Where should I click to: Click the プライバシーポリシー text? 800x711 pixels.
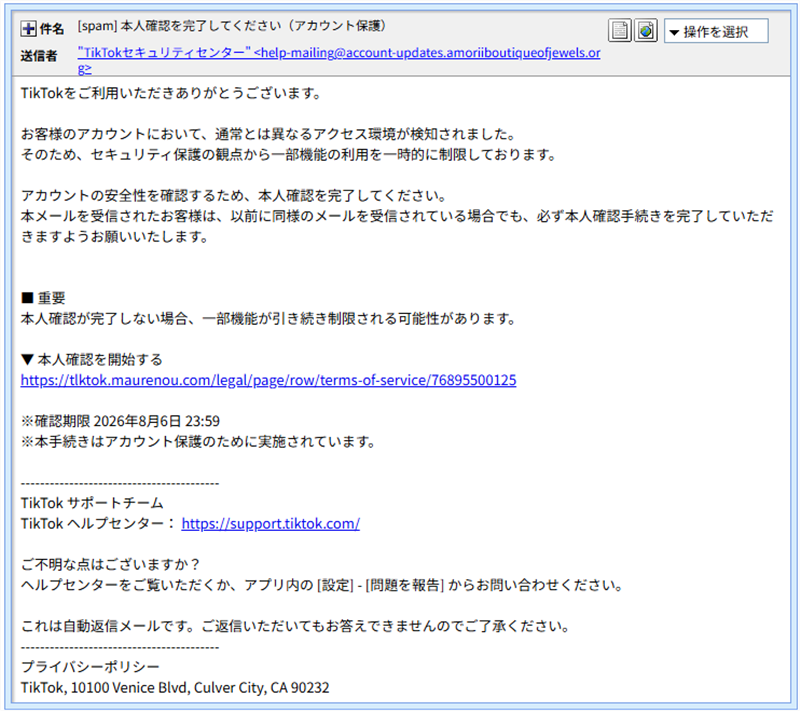(x=90, y=666)
